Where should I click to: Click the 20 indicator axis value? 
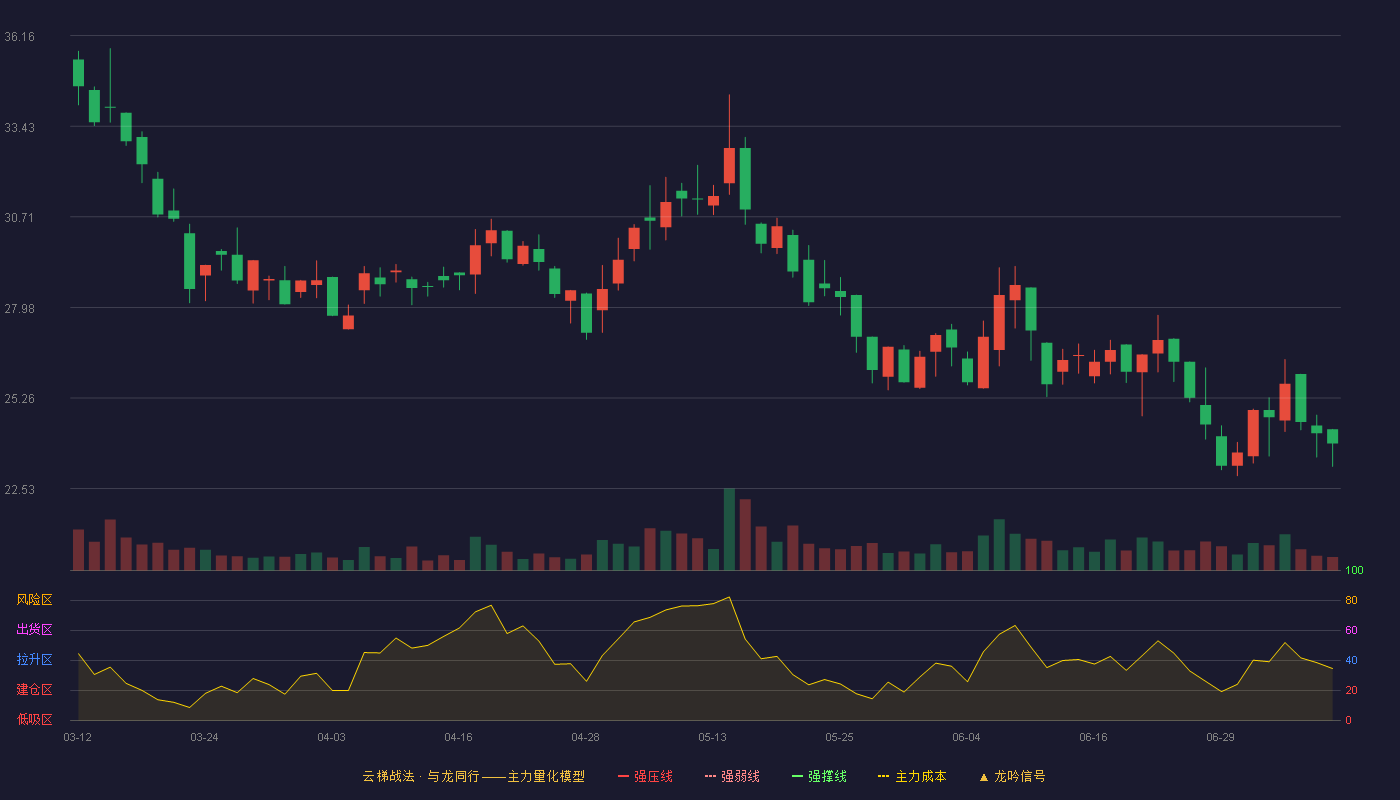(x=1351, y=690)
